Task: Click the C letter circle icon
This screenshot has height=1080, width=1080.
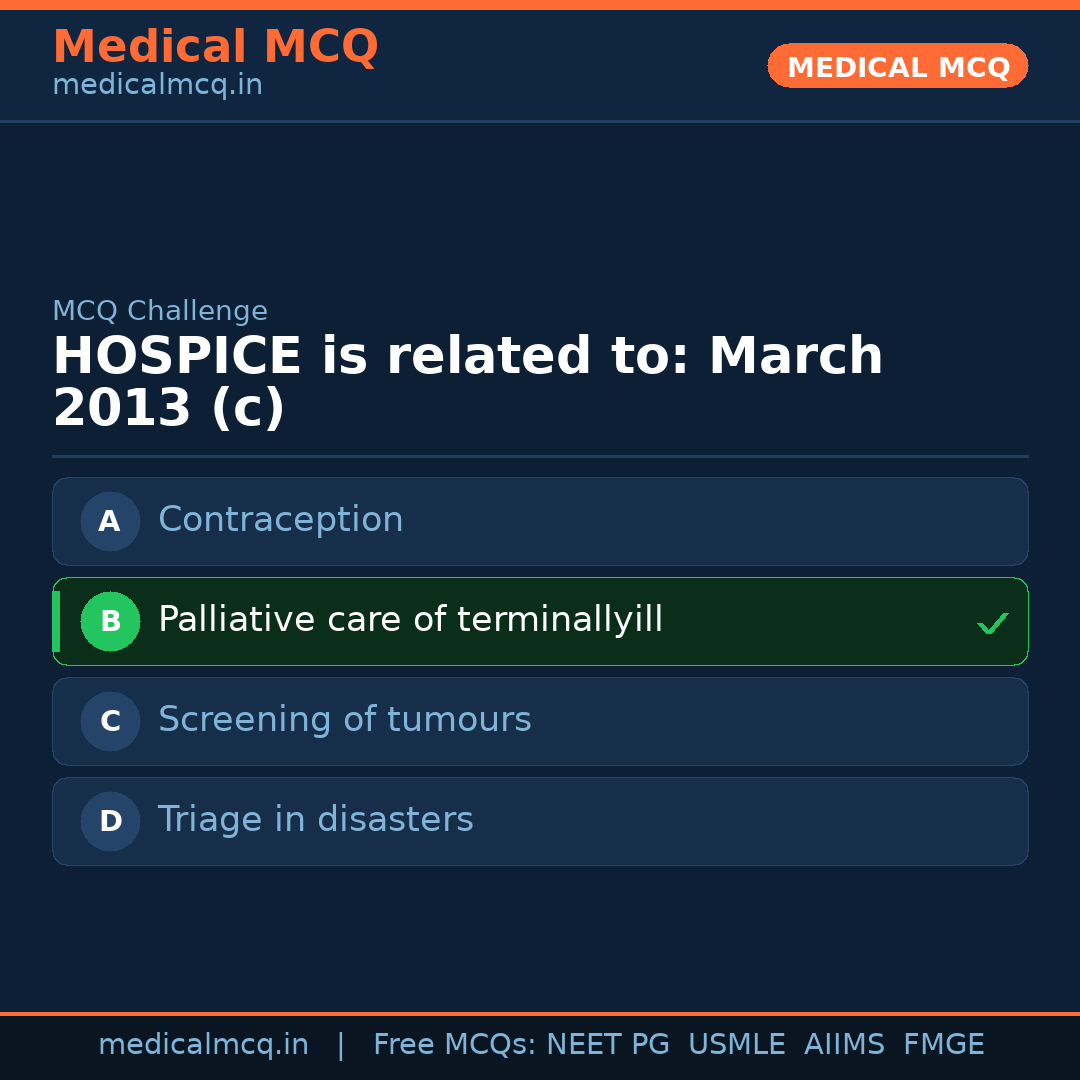Action: pos(110,721)
